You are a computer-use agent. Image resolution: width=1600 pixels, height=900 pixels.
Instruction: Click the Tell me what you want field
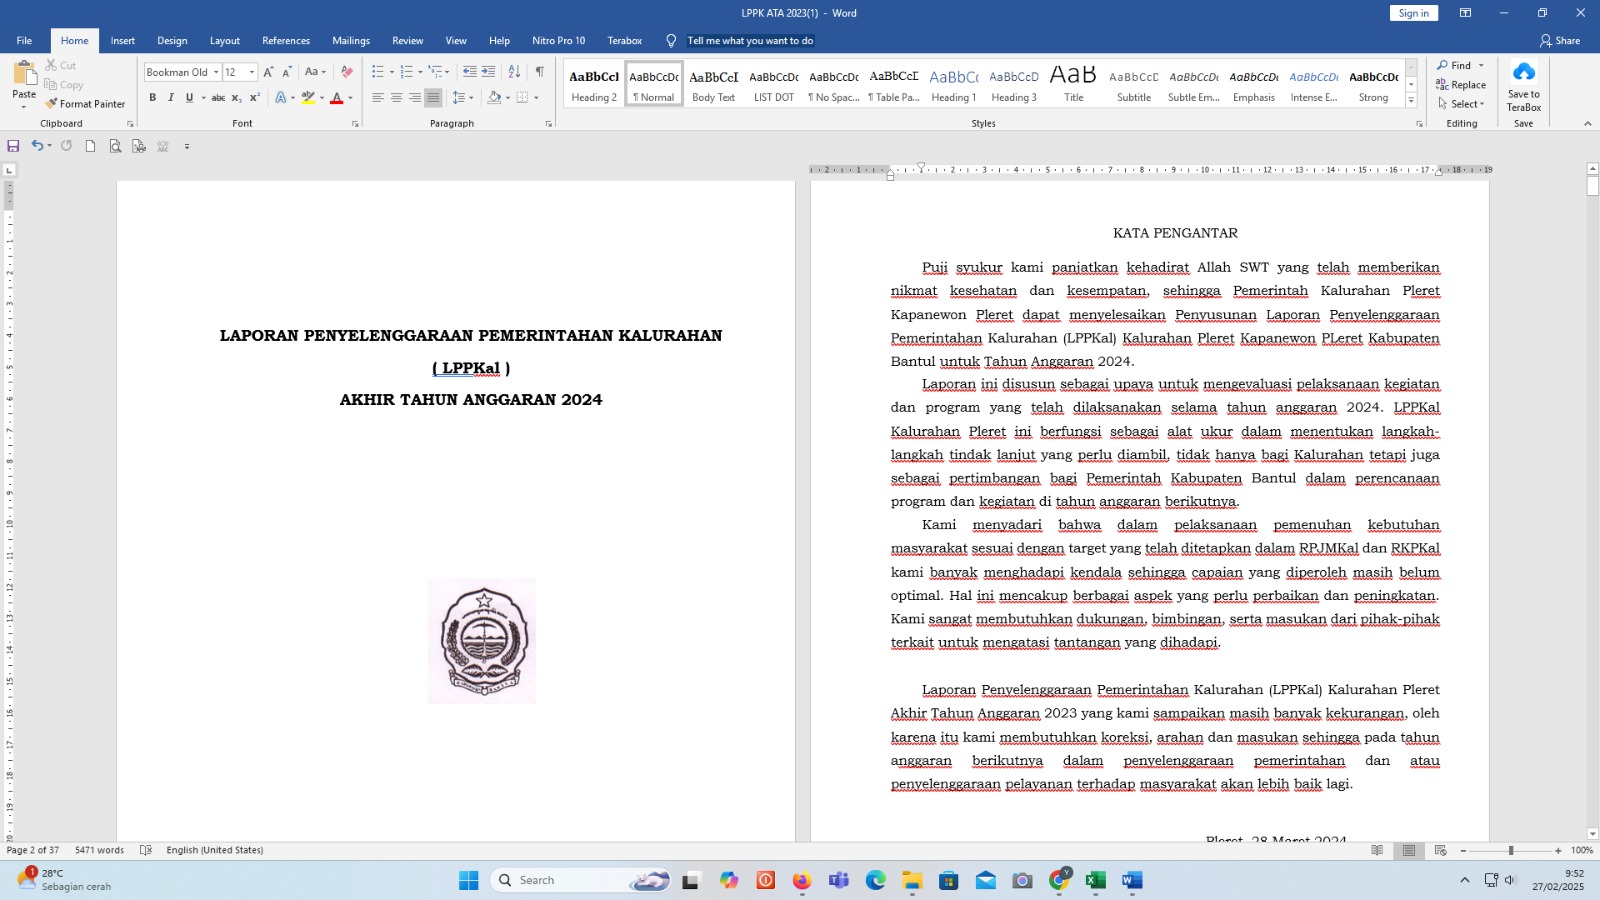point(750,41)
